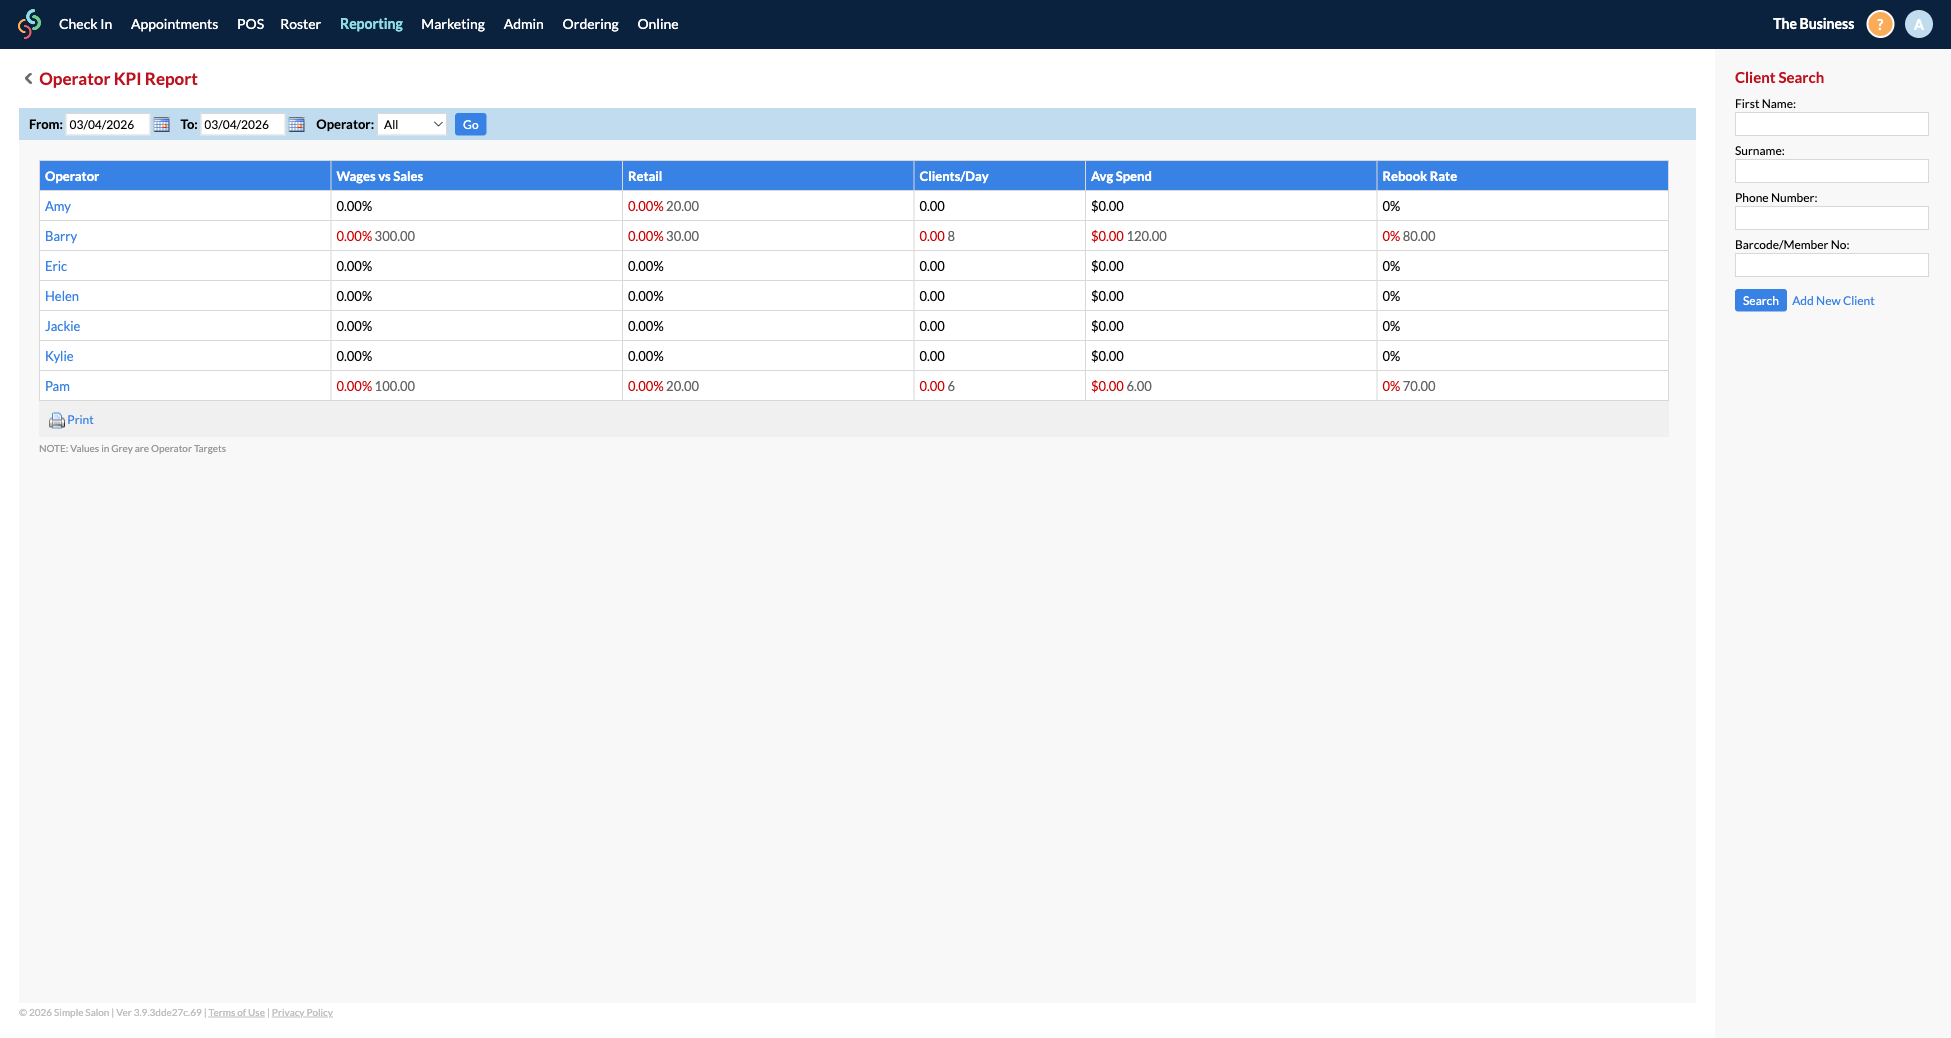Open the Roster page
Screen dimensions: 1951x1038
pyautogui.click(x=300, y=23)
